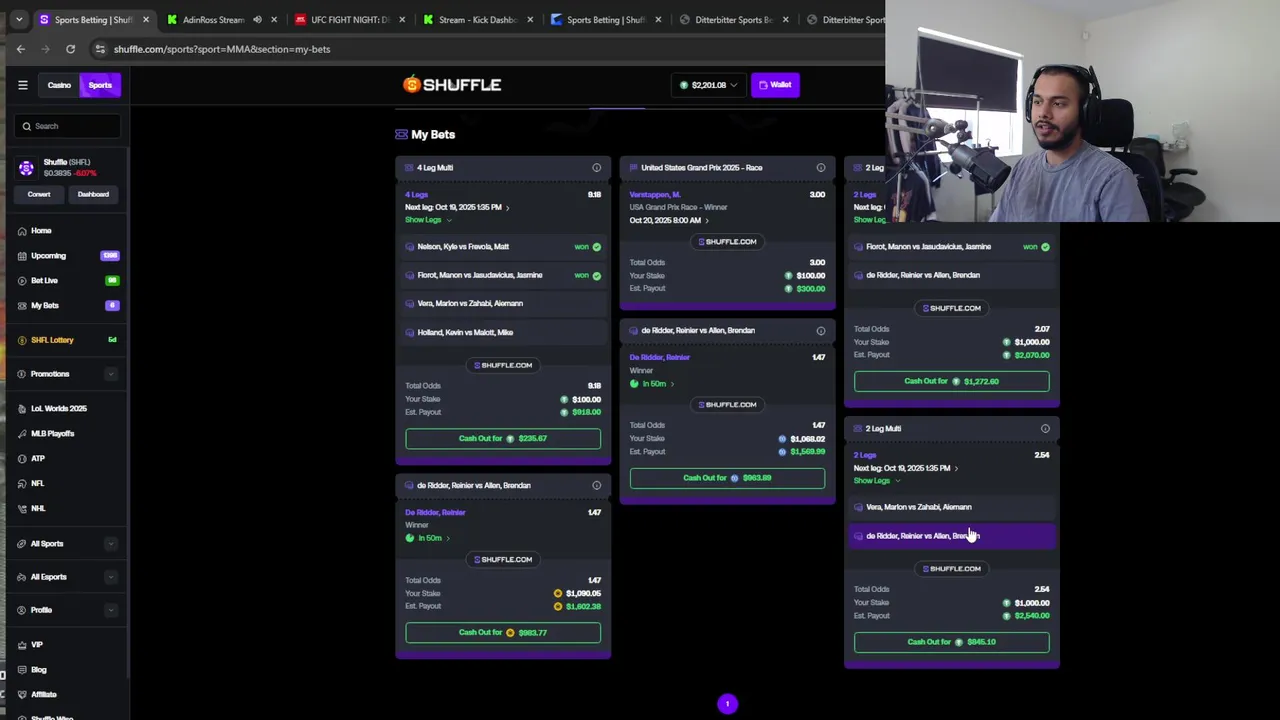Screen dimensions: 1280x720
Task: Toggle Show Legs on 4 Leg Multi card
Action: 427,220
